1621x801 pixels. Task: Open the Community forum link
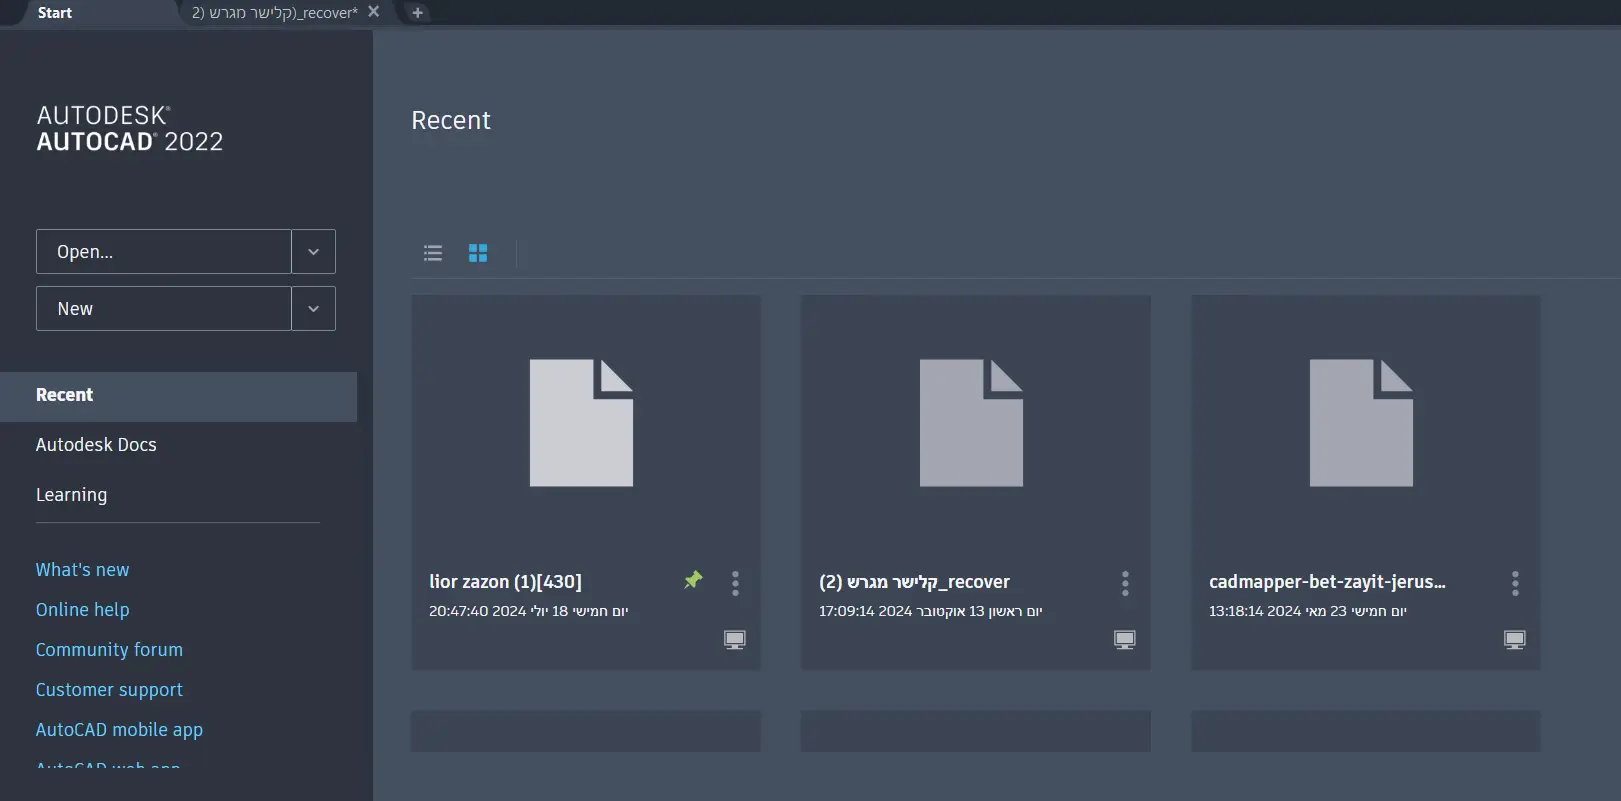[x=109, y=649]
